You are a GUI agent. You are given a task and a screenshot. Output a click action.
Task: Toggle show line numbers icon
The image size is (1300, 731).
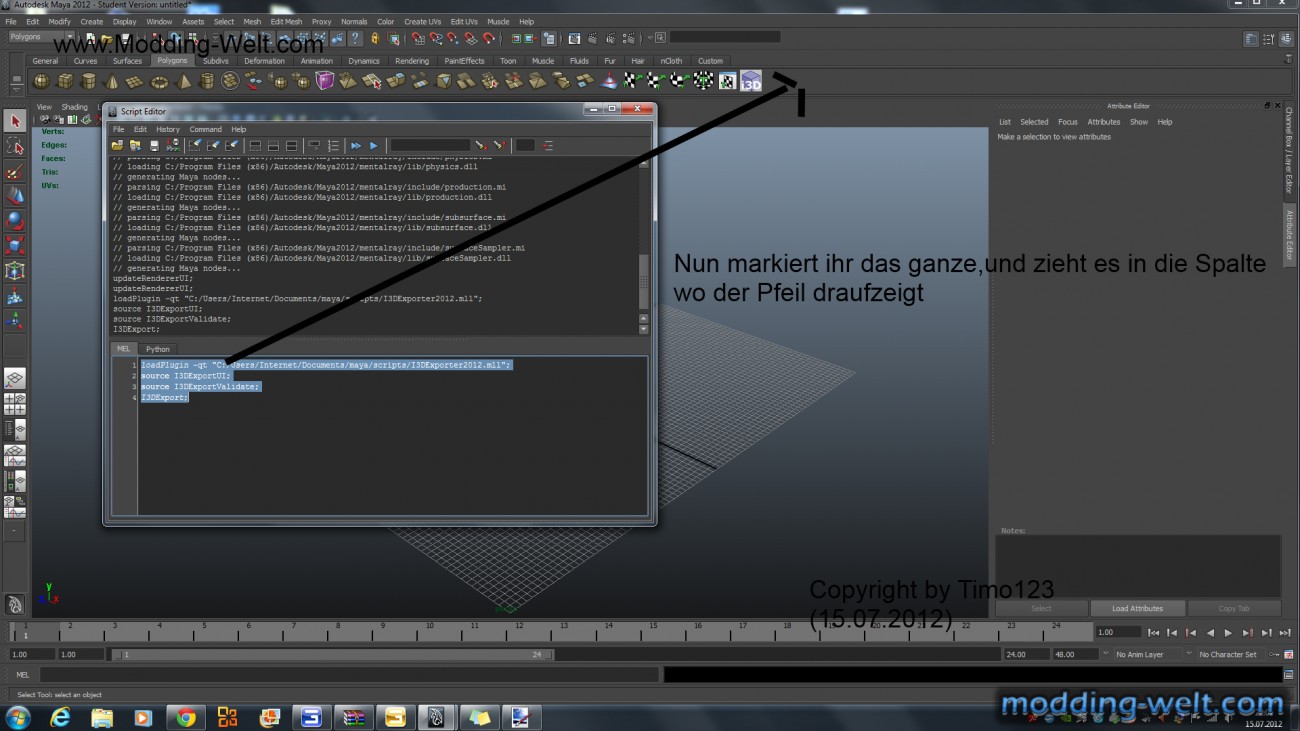pyautogui.click(x=333, y=146)
